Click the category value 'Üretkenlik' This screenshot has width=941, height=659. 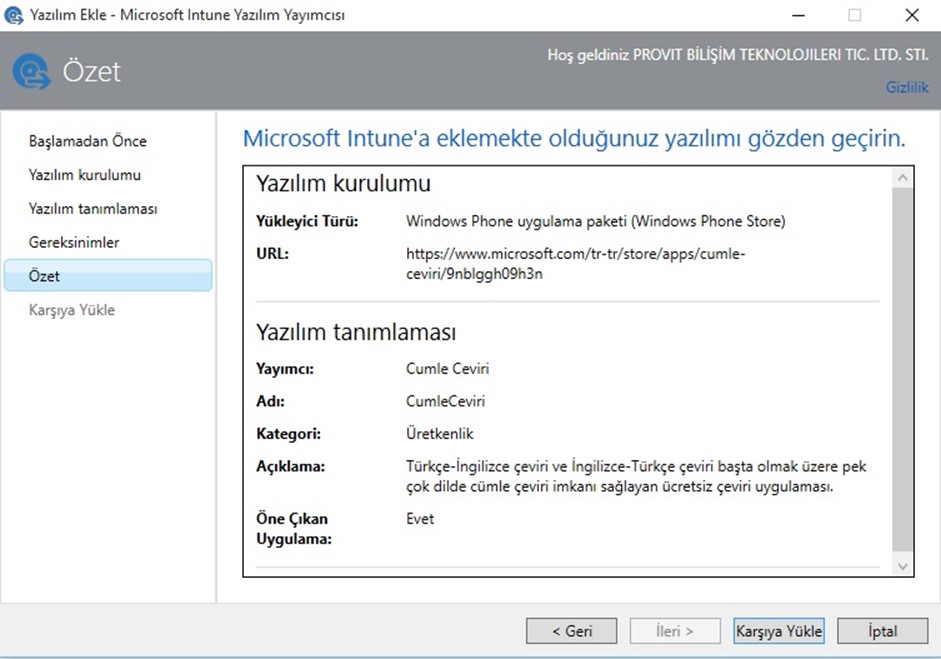(440, 433)
